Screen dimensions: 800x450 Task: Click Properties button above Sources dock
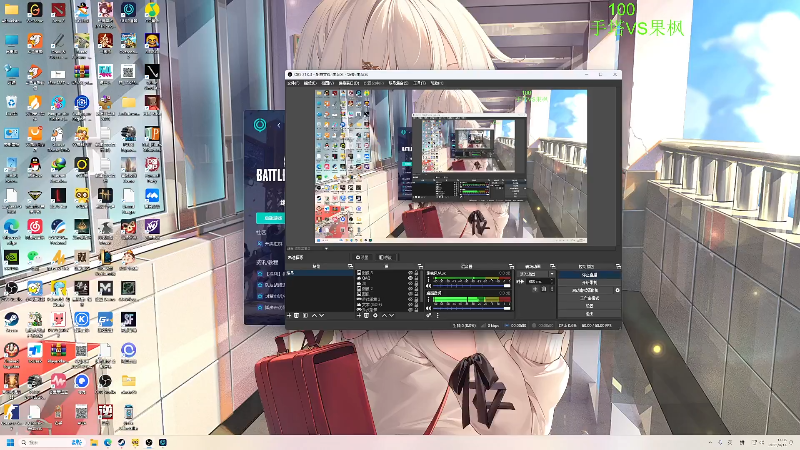(x=362, y=258)
